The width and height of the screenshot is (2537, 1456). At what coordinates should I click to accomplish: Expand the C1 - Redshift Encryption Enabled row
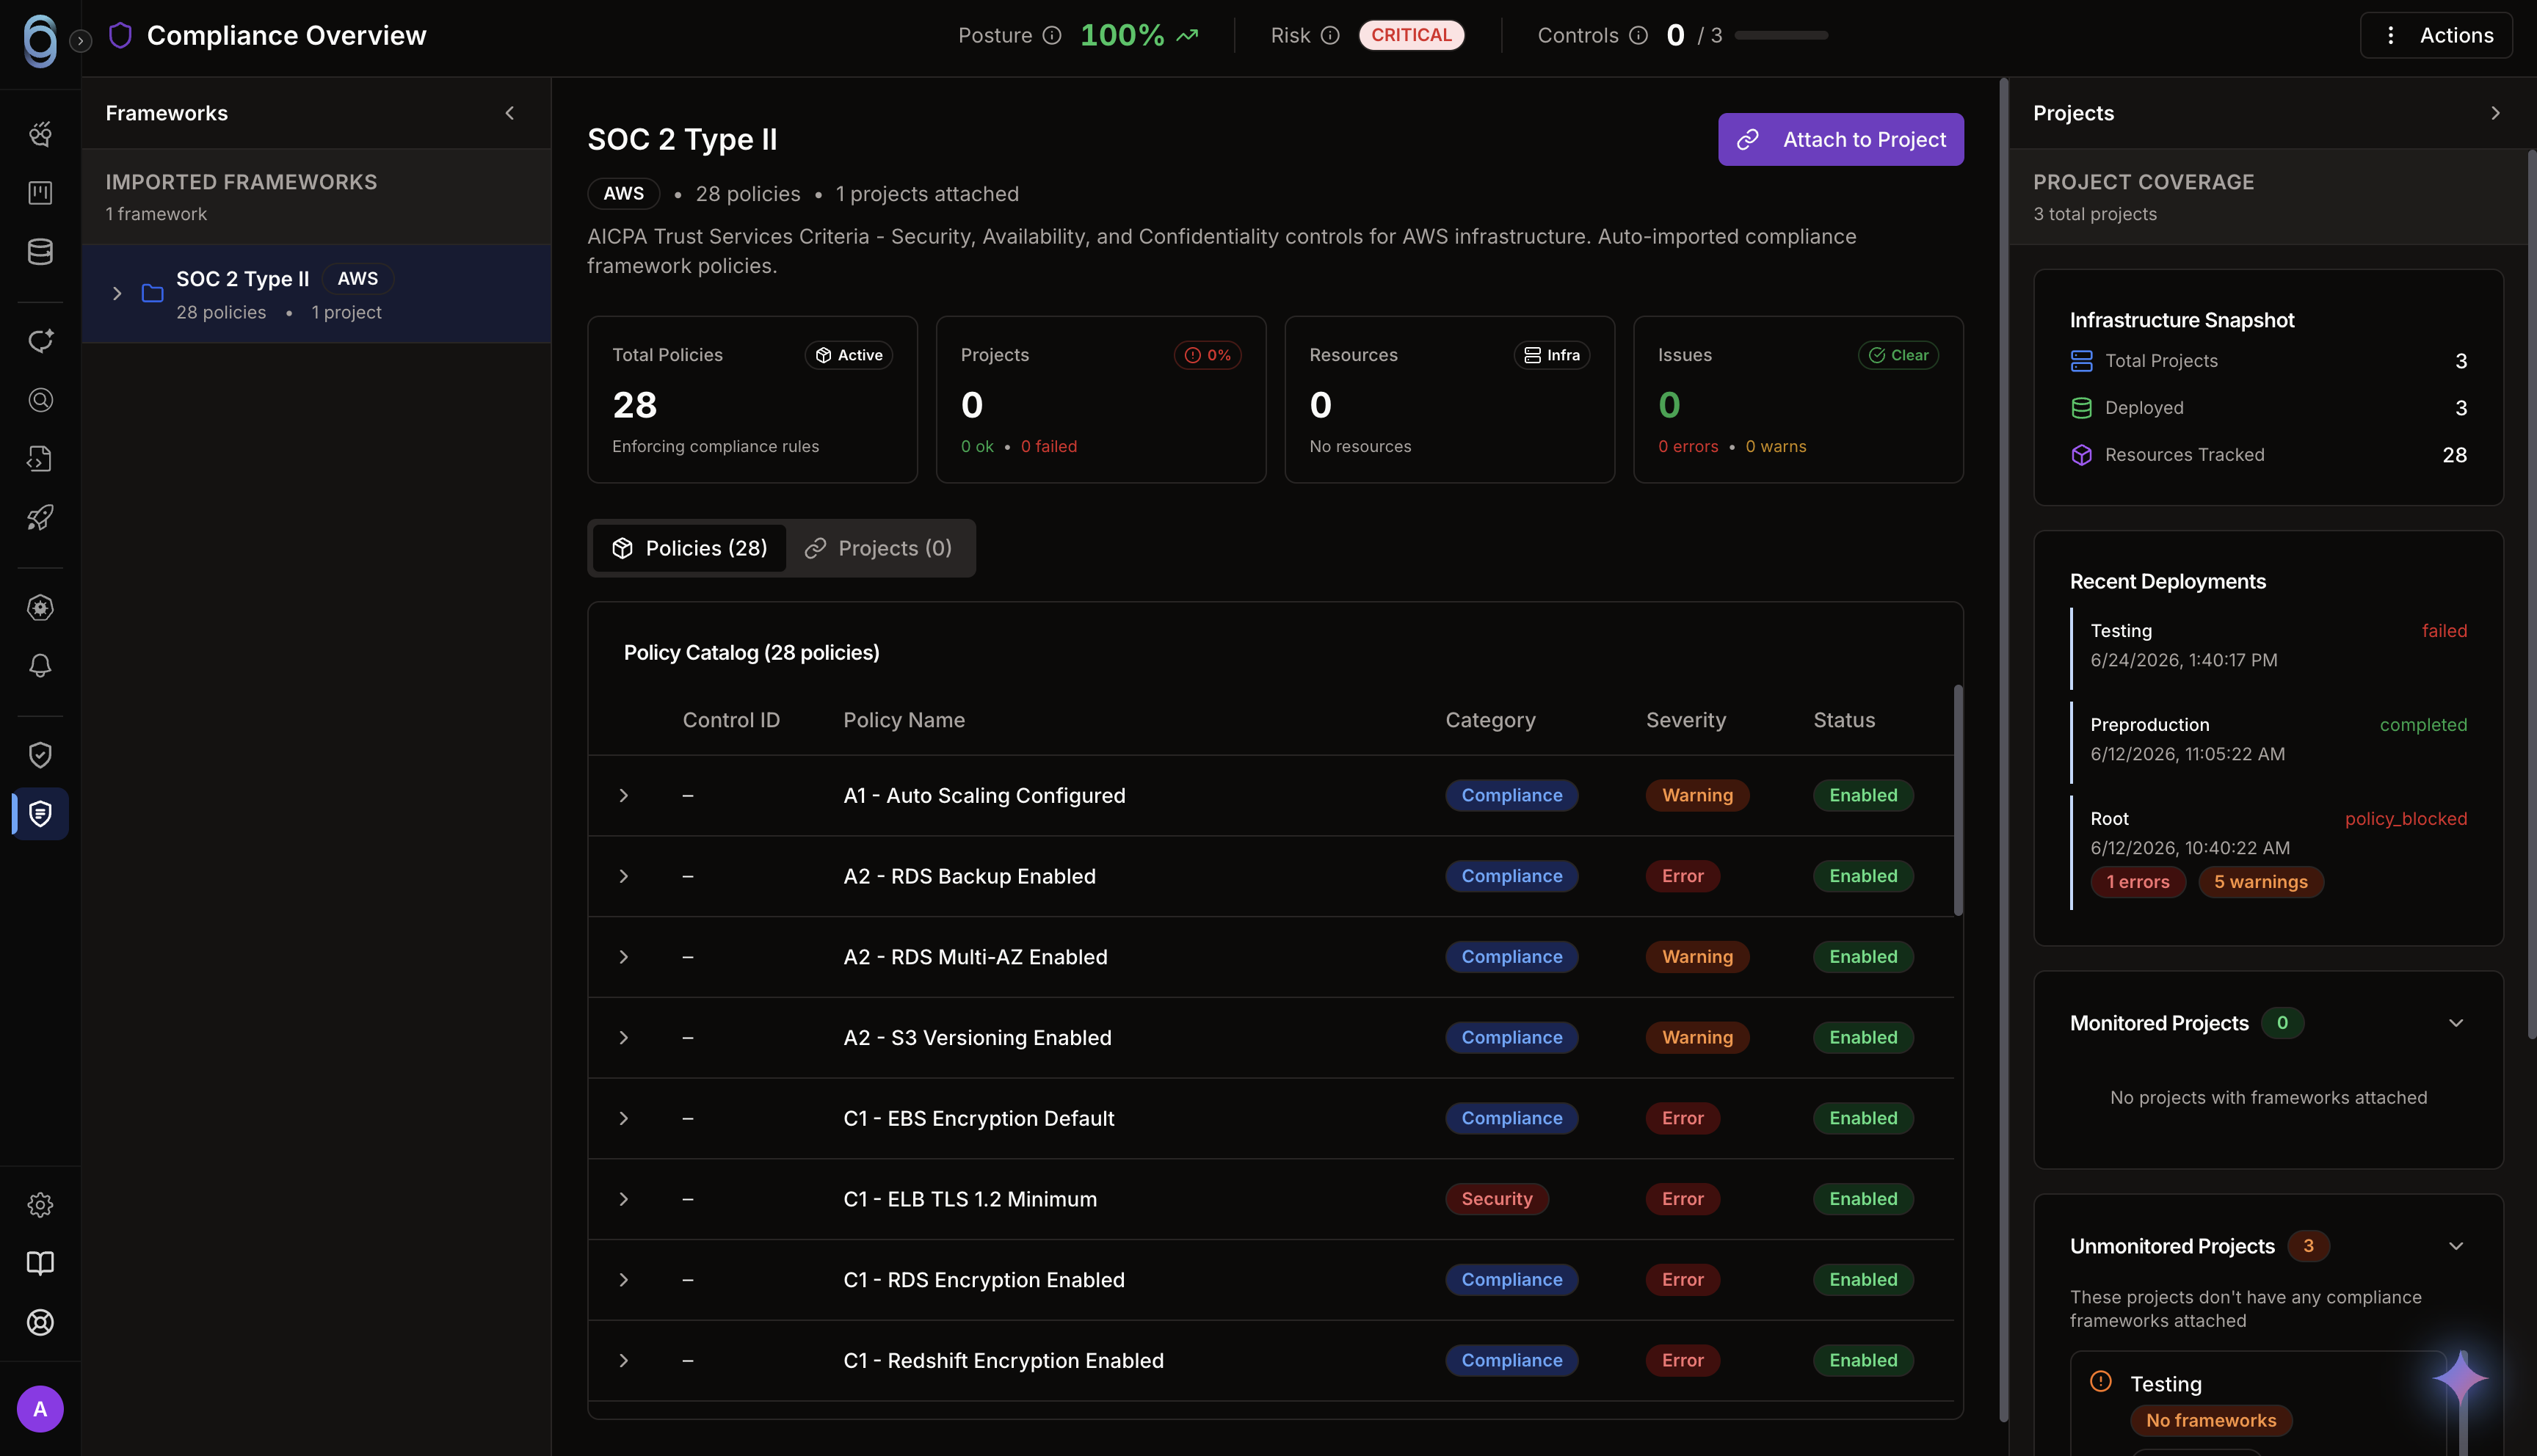(624, 1361)
